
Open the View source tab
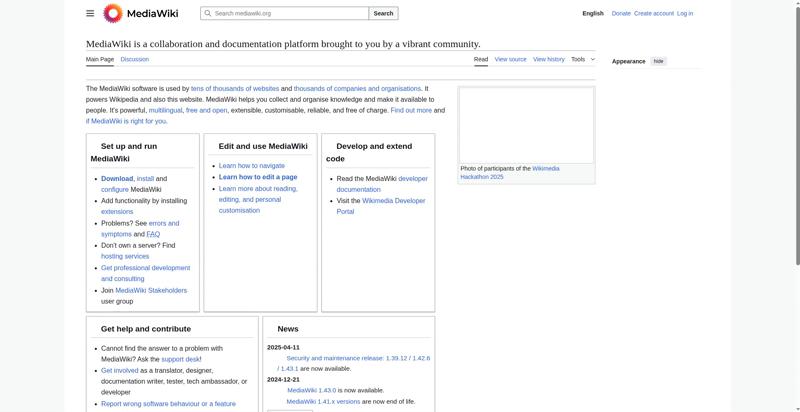[510, 60]
